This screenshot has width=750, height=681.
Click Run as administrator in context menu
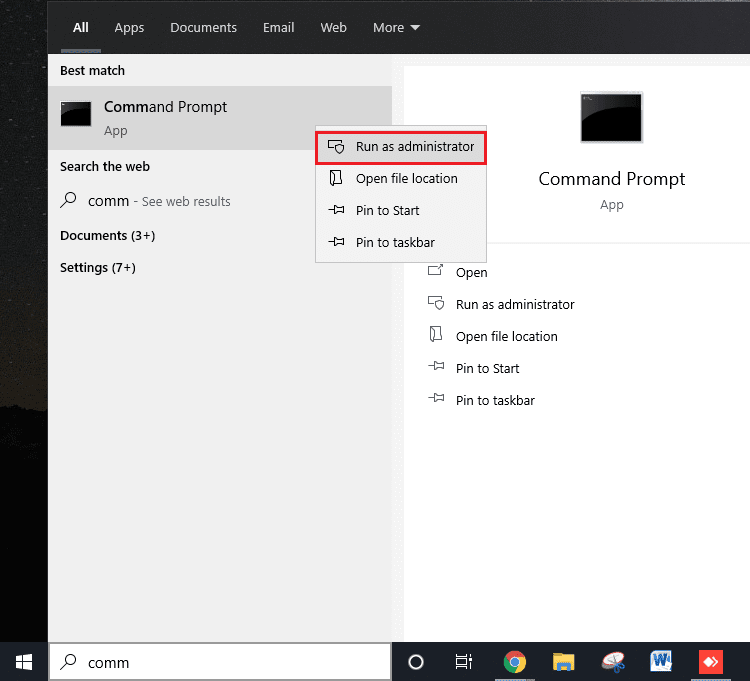(x=401, y=147)
